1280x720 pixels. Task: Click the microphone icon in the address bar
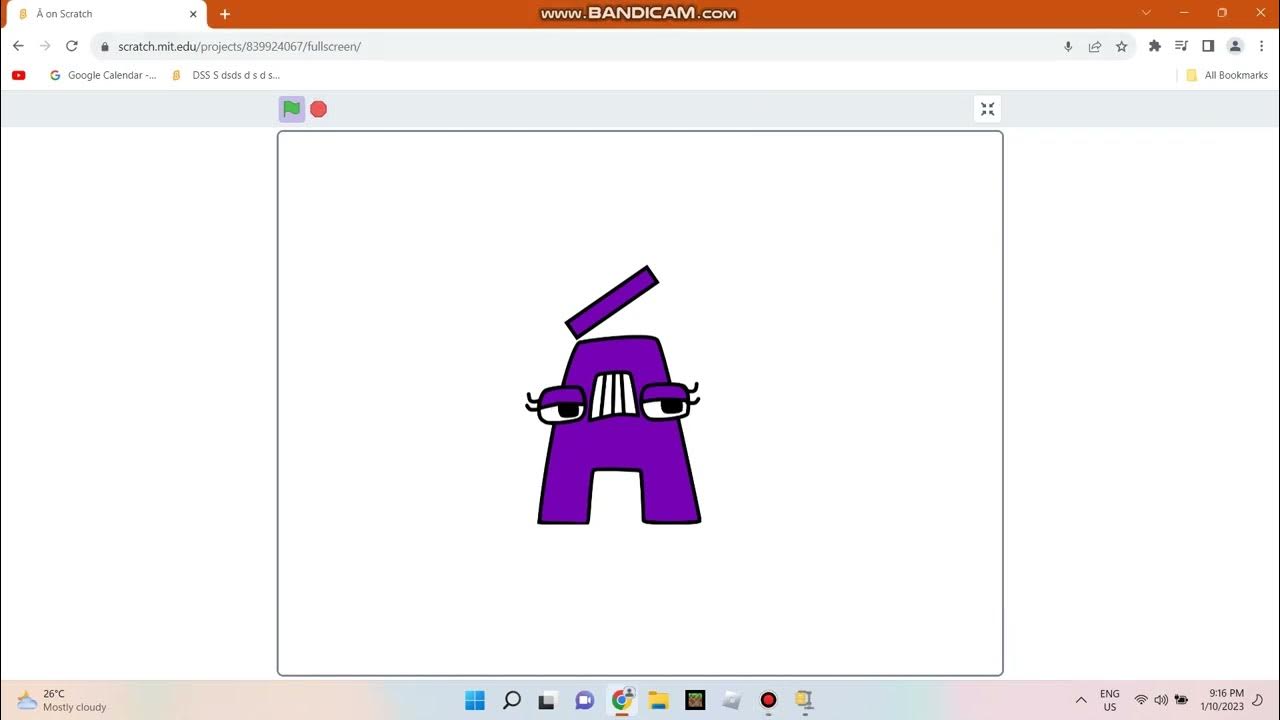tap(1068, 46)
